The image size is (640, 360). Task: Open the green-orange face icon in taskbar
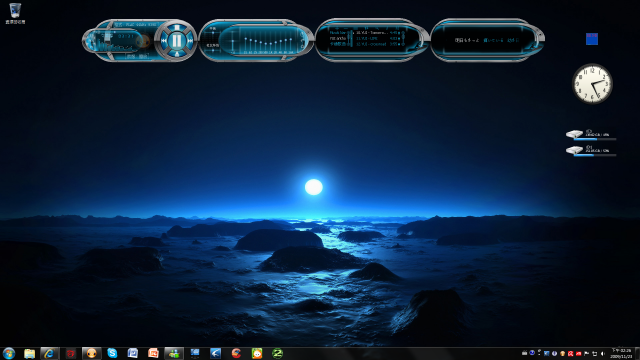257,353
